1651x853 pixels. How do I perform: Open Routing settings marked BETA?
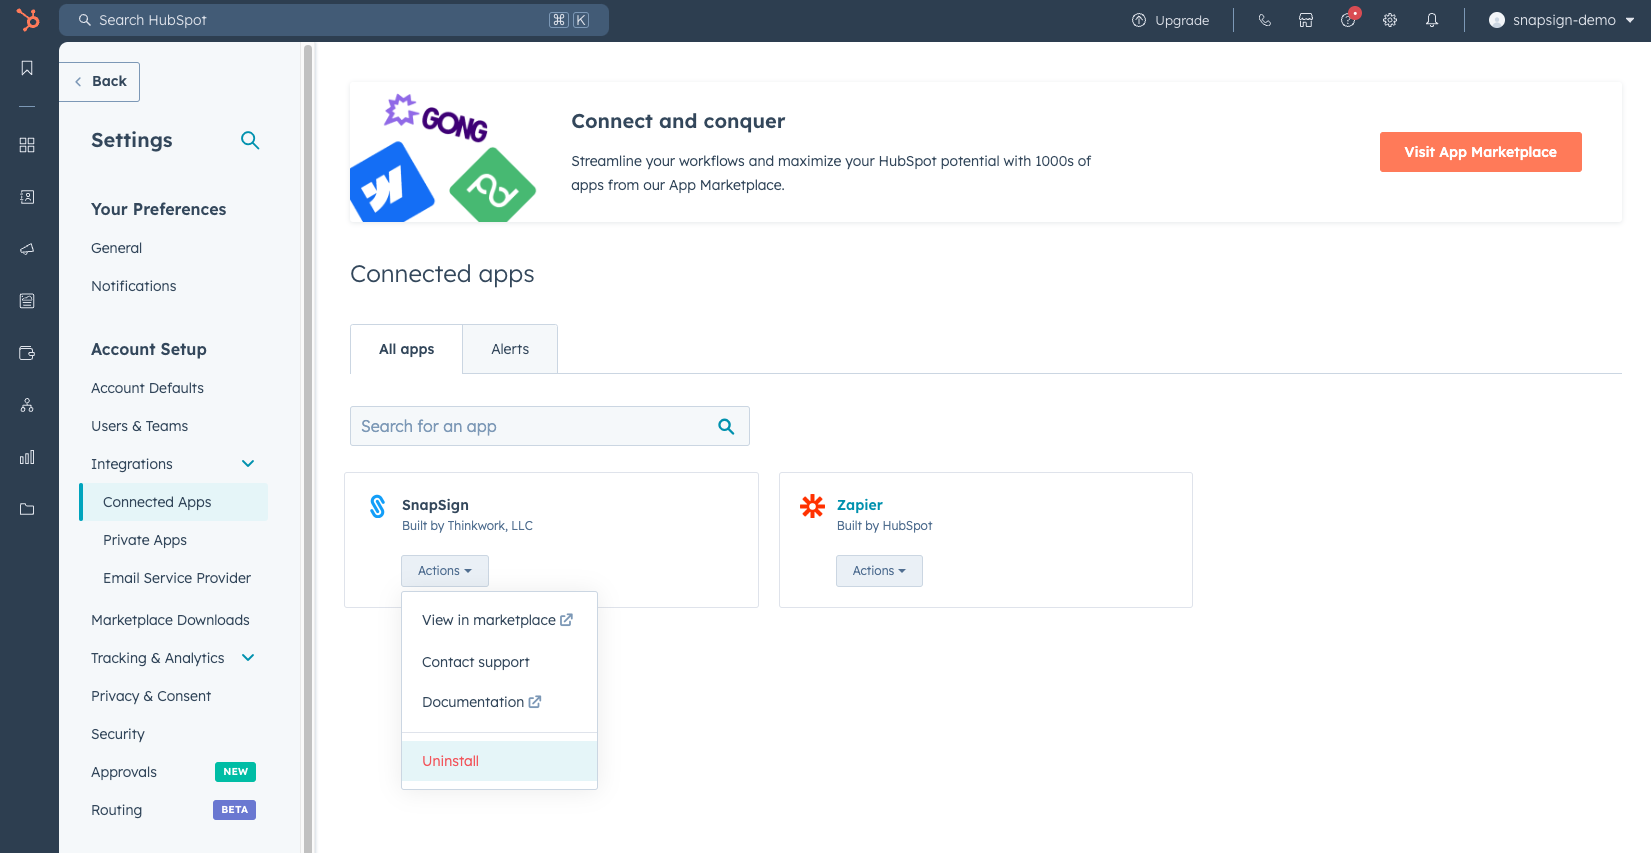116,810
